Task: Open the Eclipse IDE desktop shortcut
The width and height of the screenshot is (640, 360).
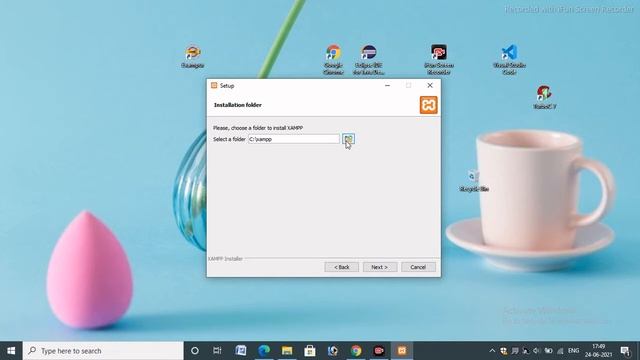Action: click(x=369, y=60)
